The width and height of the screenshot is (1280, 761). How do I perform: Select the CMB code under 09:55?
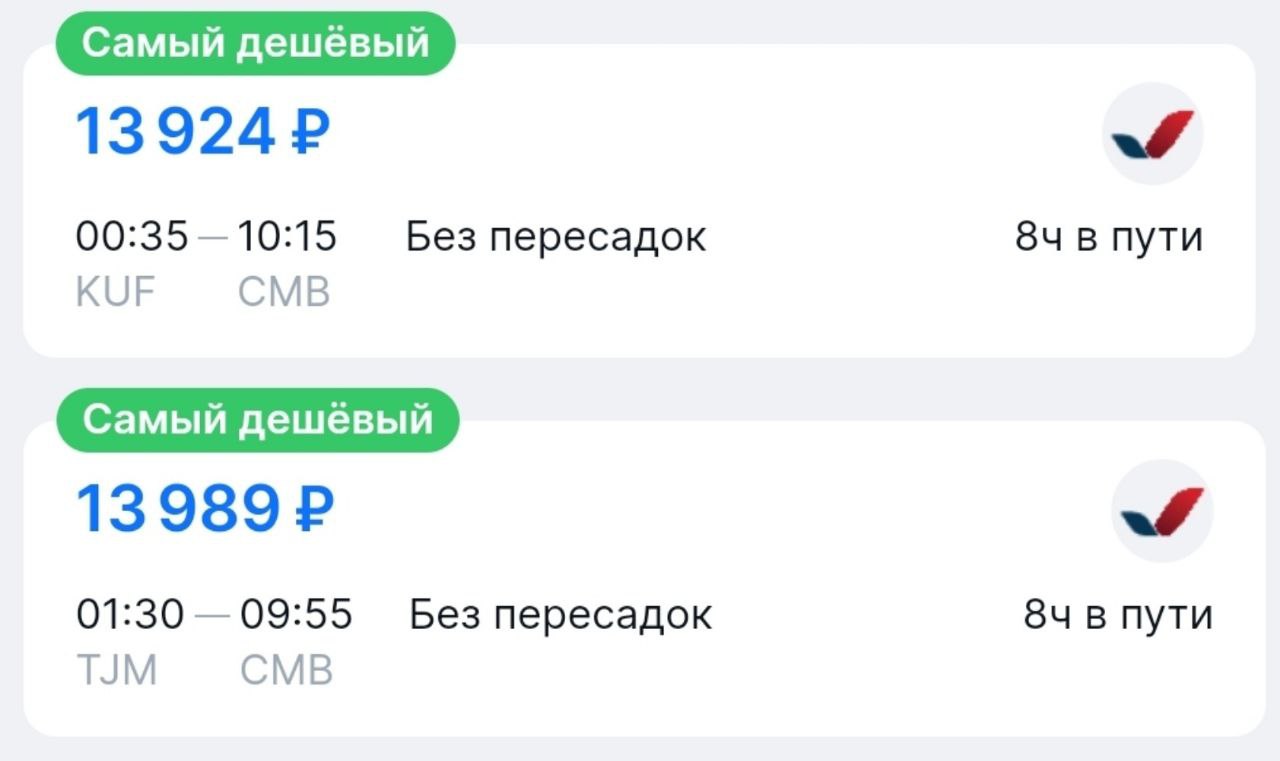pyautogui.click(x=286, y=669)
